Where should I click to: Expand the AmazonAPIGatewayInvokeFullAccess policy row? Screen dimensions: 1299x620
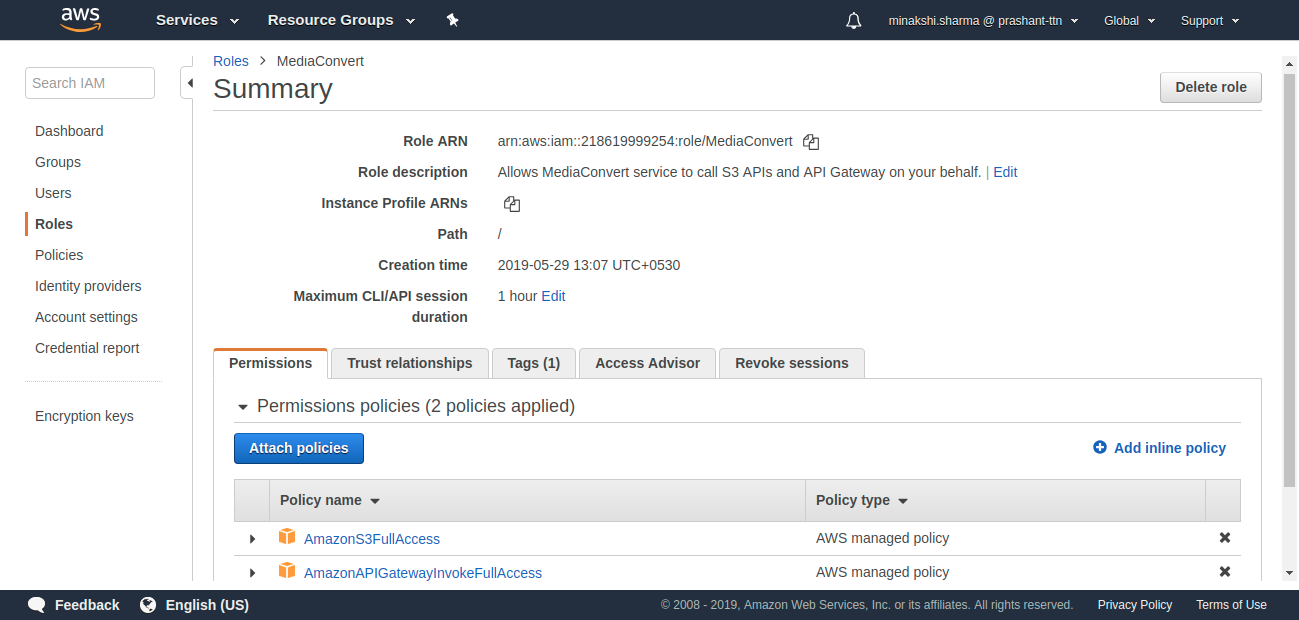[x=252, y=573]
